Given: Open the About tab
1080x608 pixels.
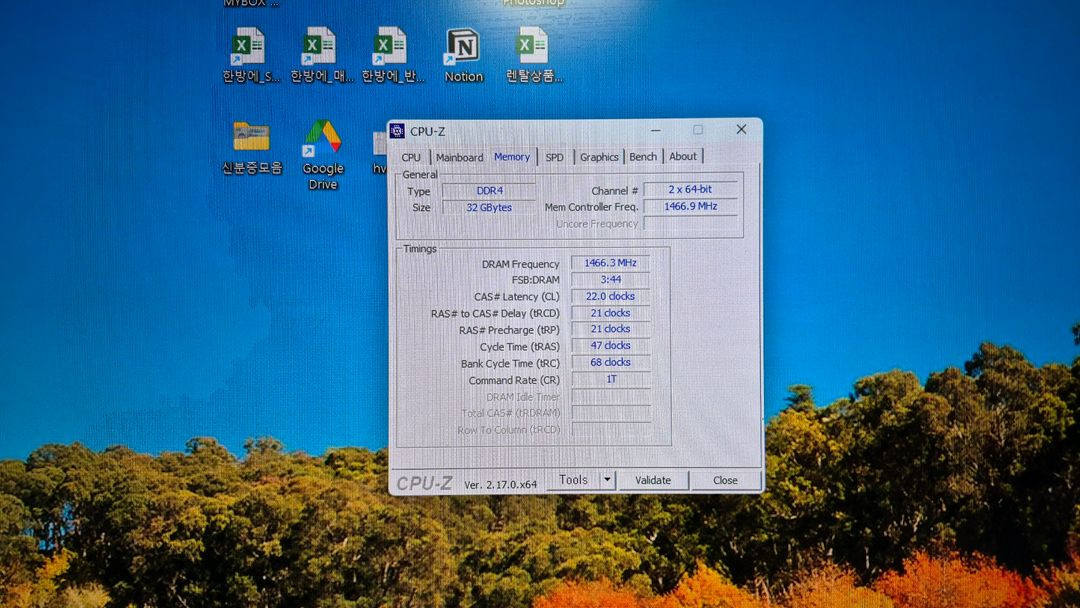Looking at the screenshot, I should click(x=682, y=157).
